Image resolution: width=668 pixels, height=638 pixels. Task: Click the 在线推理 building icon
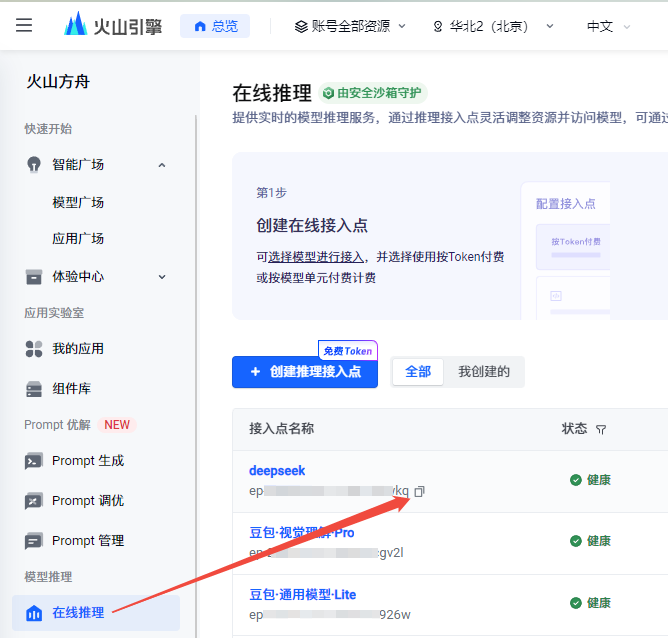point(34,613)
